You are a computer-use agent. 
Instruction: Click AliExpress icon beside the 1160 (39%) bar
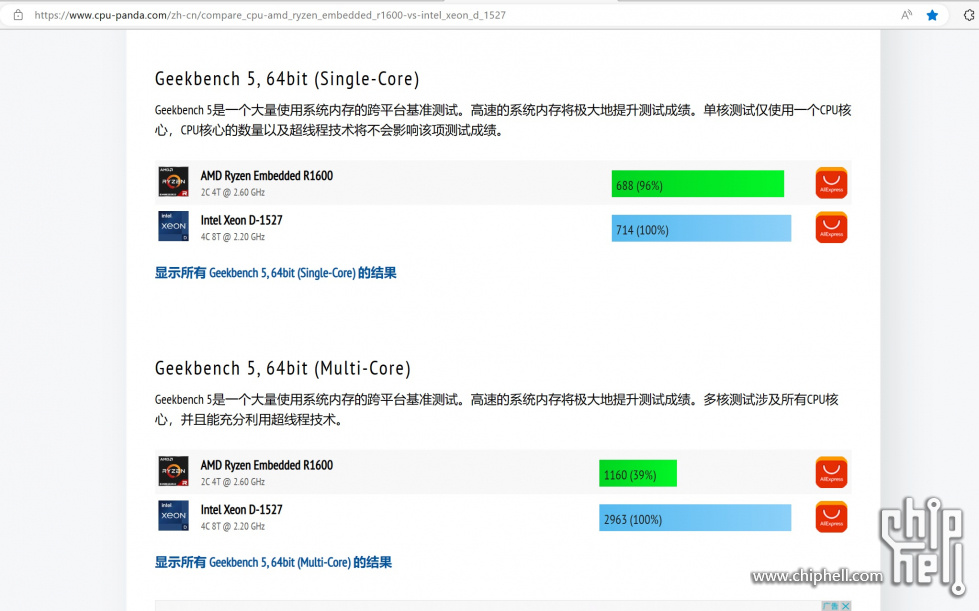831,472
